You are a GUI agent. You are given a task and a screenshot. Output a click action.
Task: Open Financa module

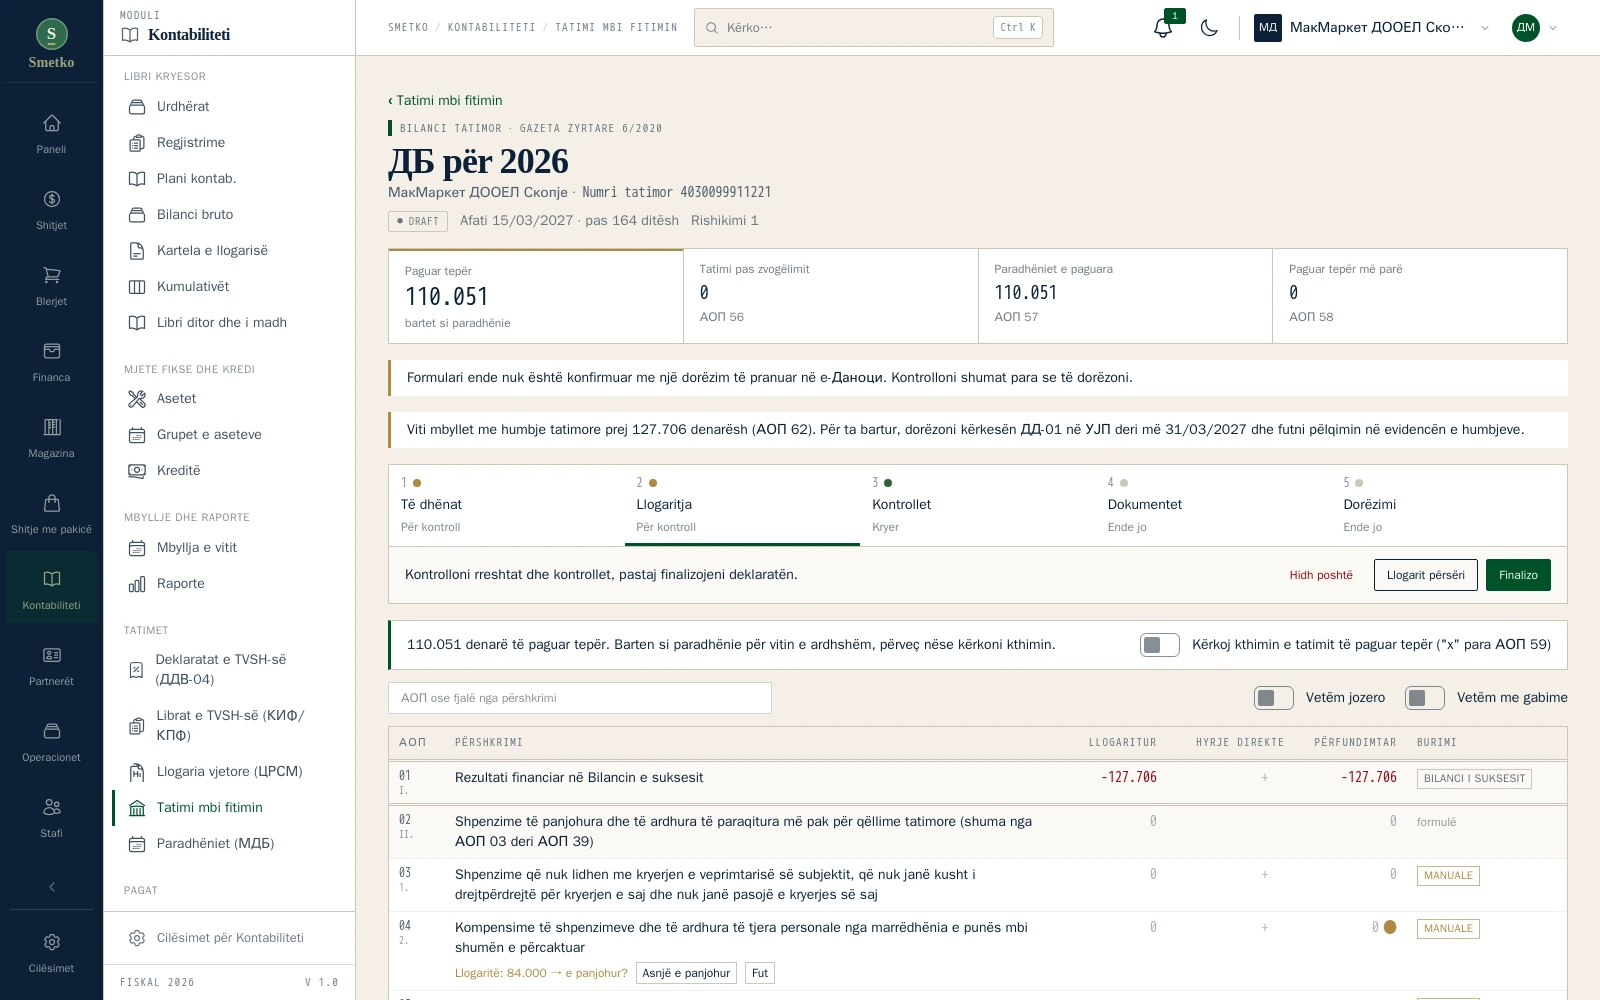click(x=51, y=362)
